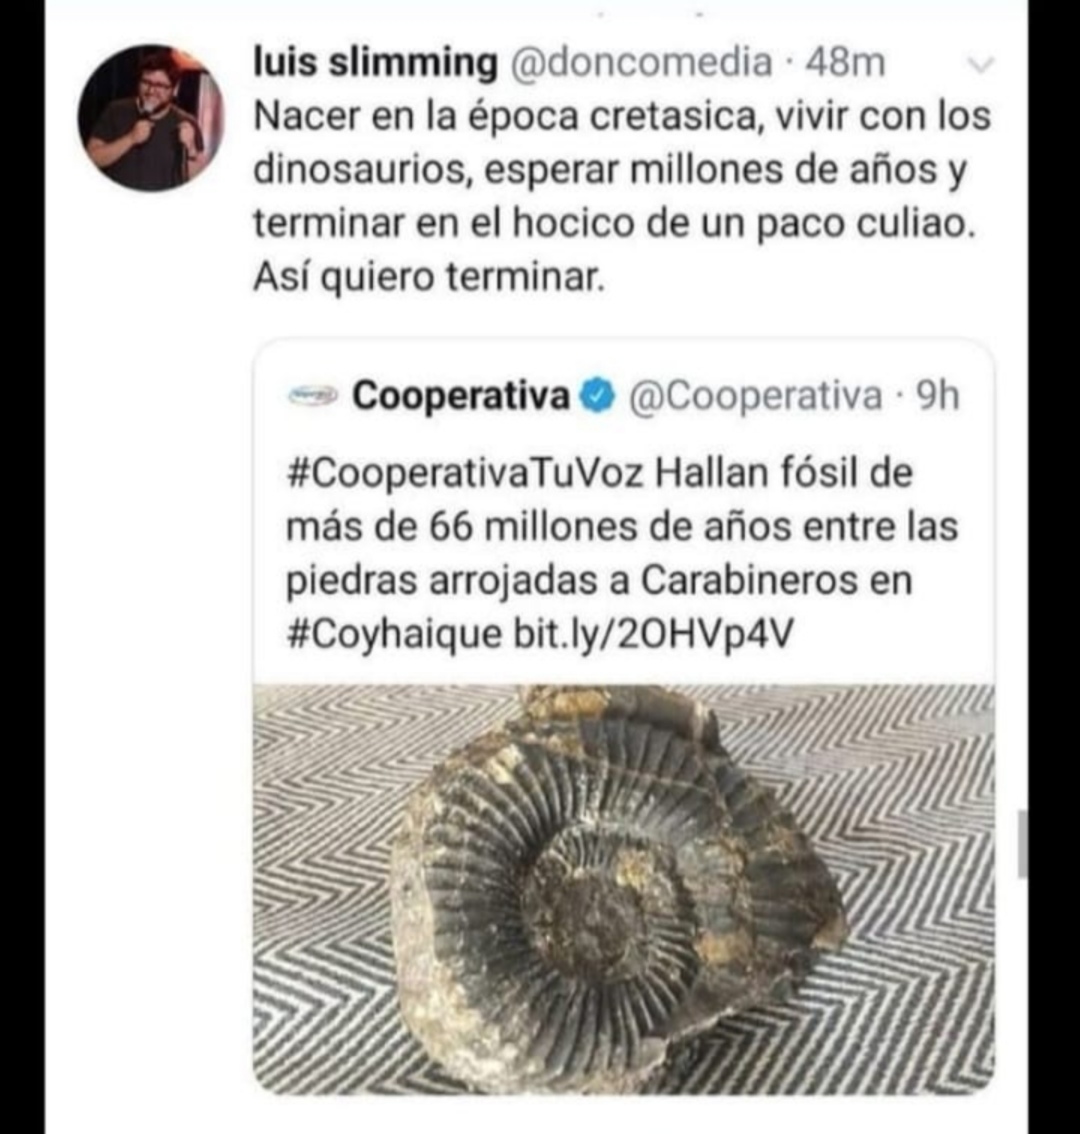This screenshot has height=1134, width=1080.
Task: Click the 'Así quiero terminar.' line
Action: point(428,276)
